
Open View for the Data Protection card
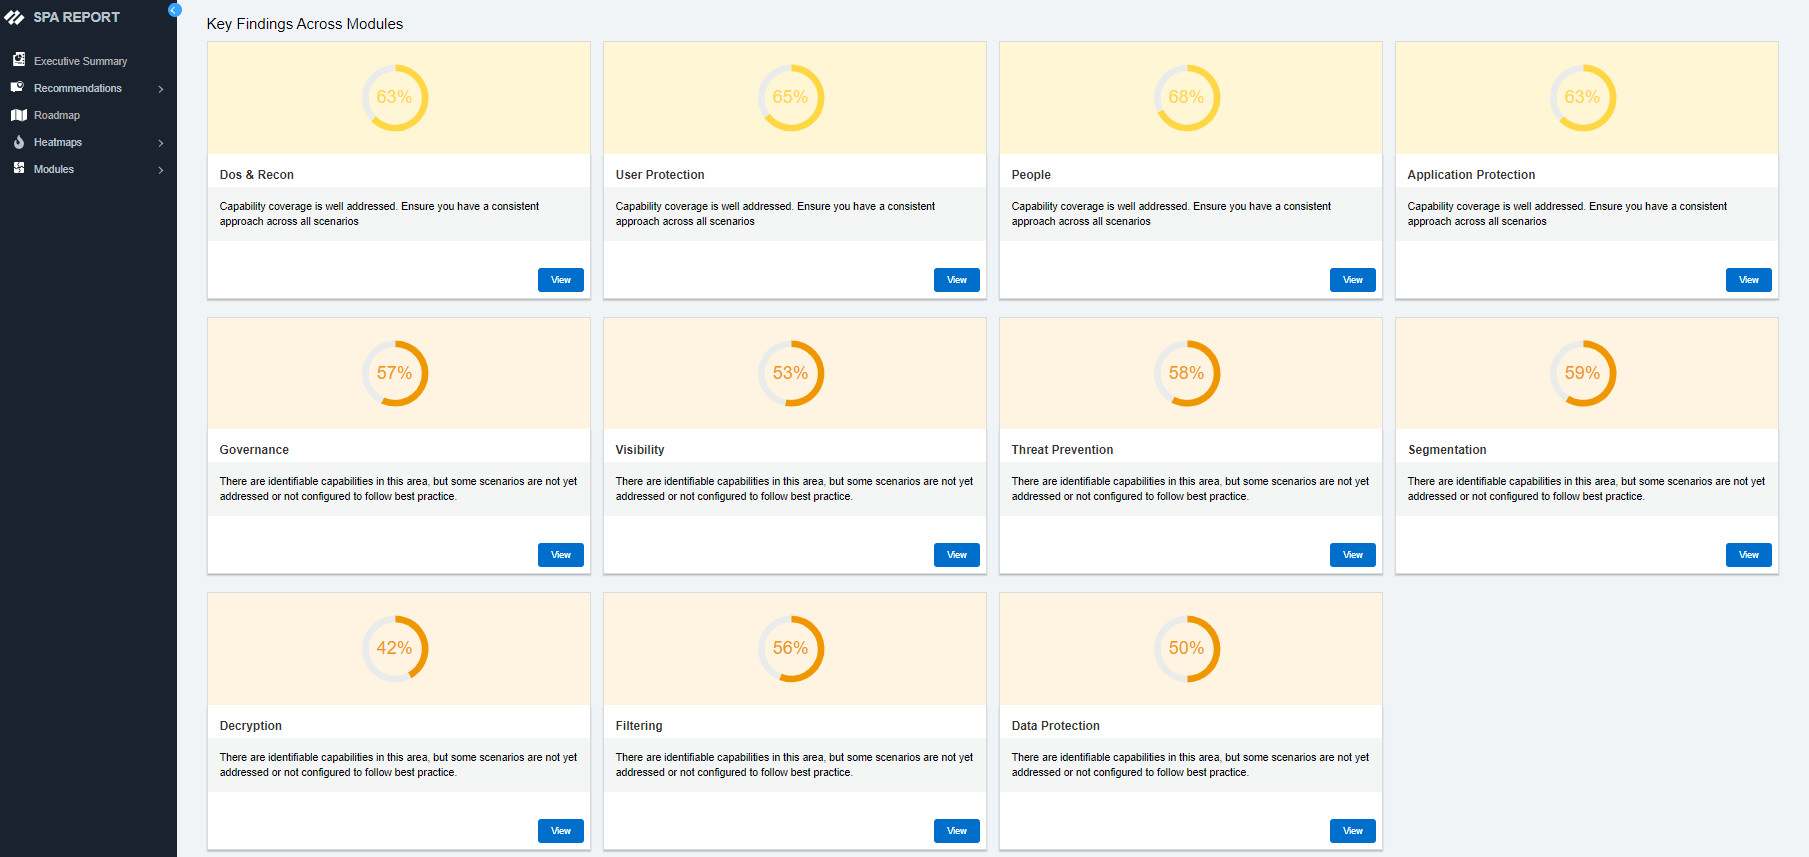(x=1352, y=831)
